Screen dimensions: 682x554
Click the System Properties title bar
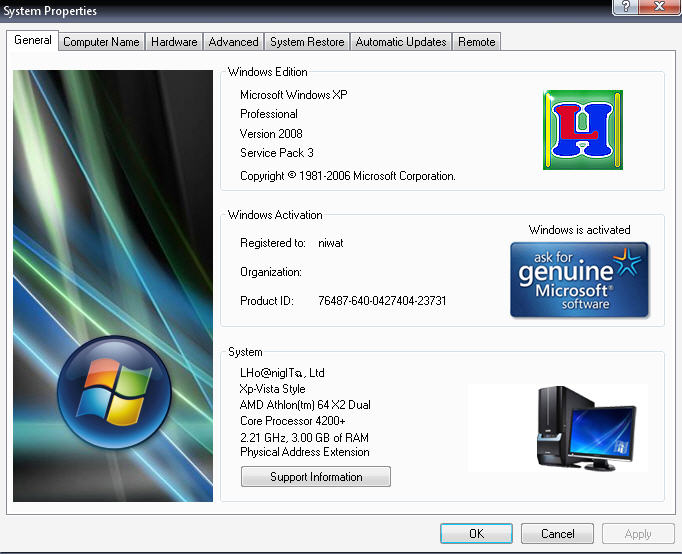tap(304, 10)
